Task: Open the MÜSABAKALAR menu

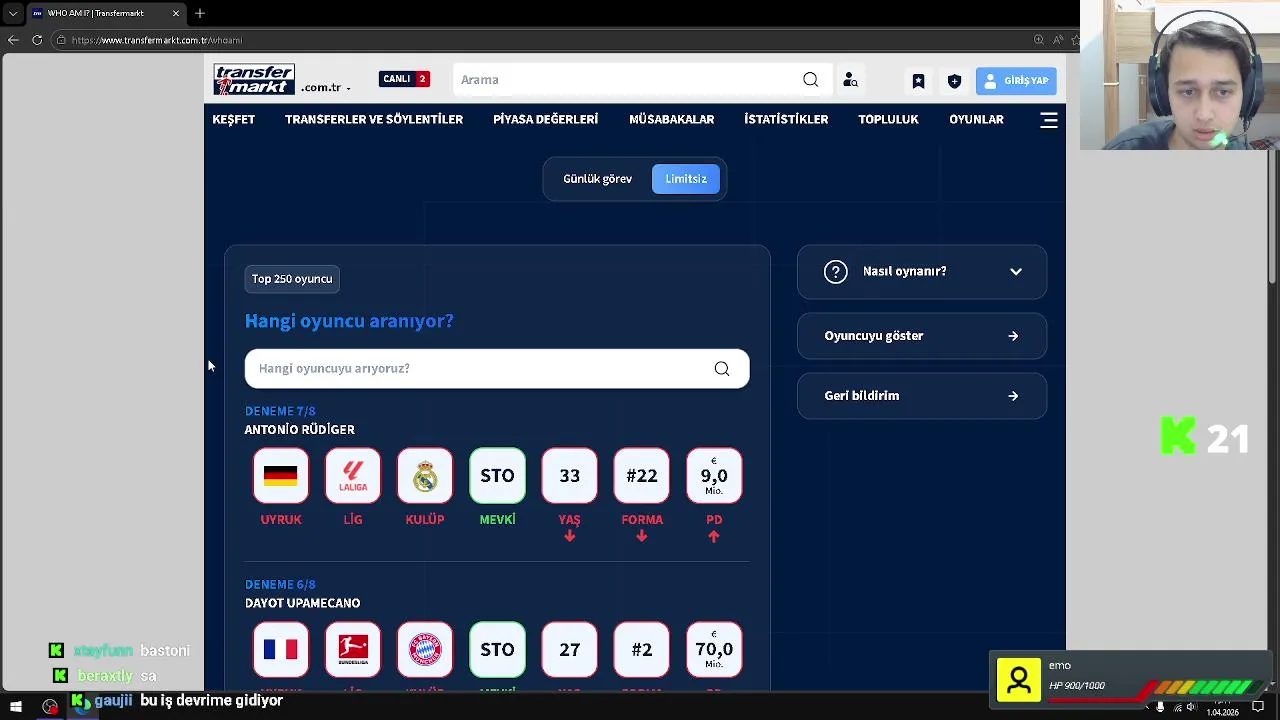Action: (x=671, y=119)
